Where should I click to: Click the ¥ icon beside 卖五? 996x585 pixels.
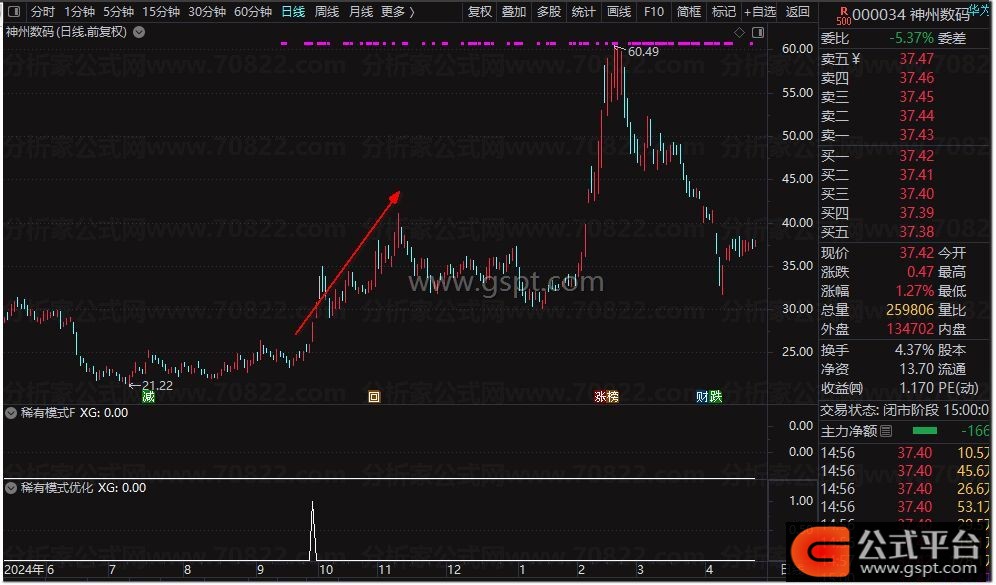(x=856, y=59)
